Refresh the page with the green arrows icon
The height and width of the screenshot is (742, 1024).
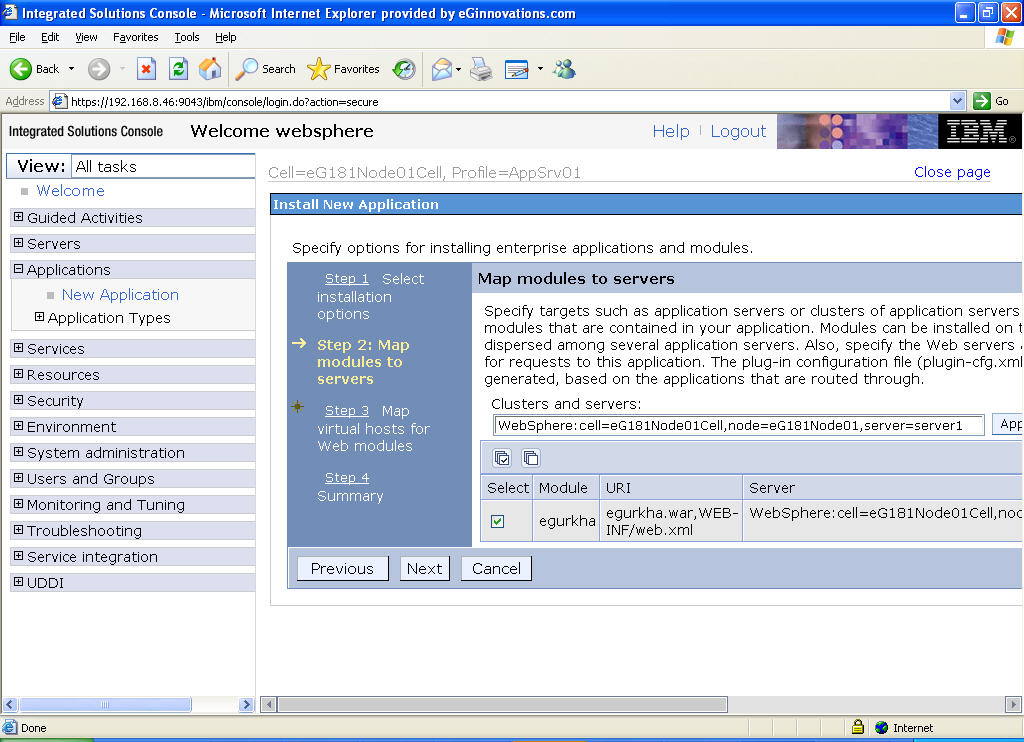tap(178, 69)
